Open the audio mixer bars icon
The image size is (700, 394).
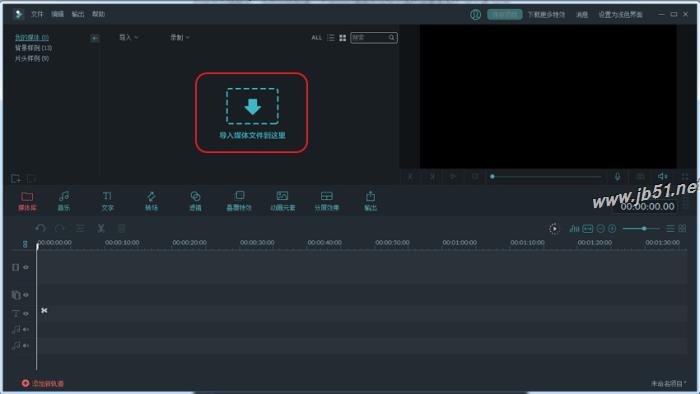click(574, 228)
